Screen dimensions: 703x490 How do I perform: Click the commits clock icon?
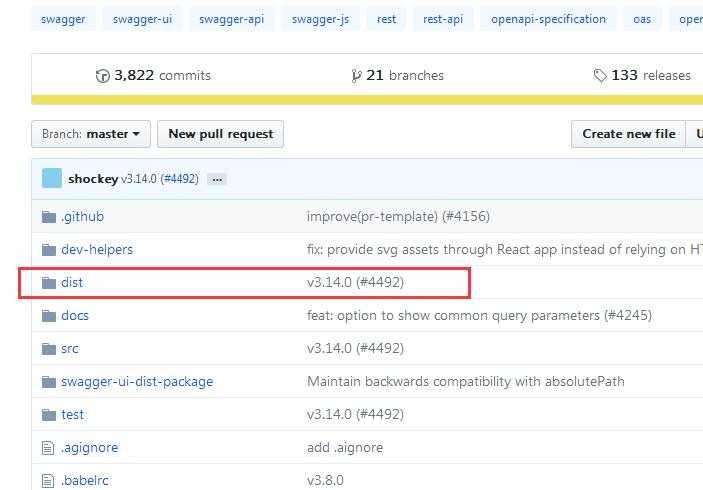pyautogui.click(x=103, y=76)
